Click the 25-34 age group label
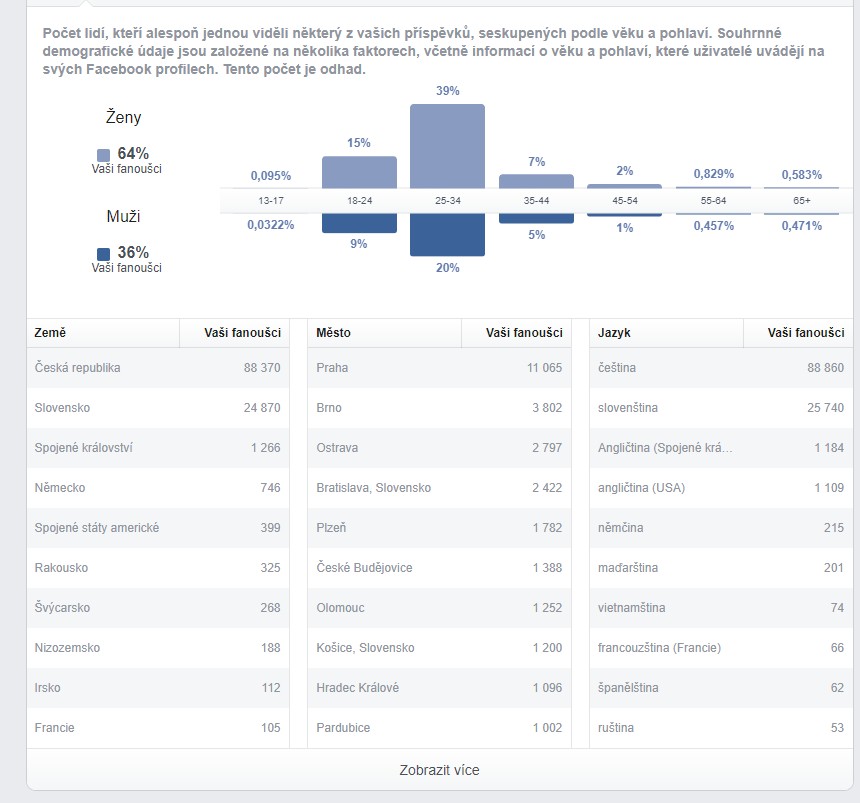The height and width of the screenshot is (803, 860). tap(448, 201)
